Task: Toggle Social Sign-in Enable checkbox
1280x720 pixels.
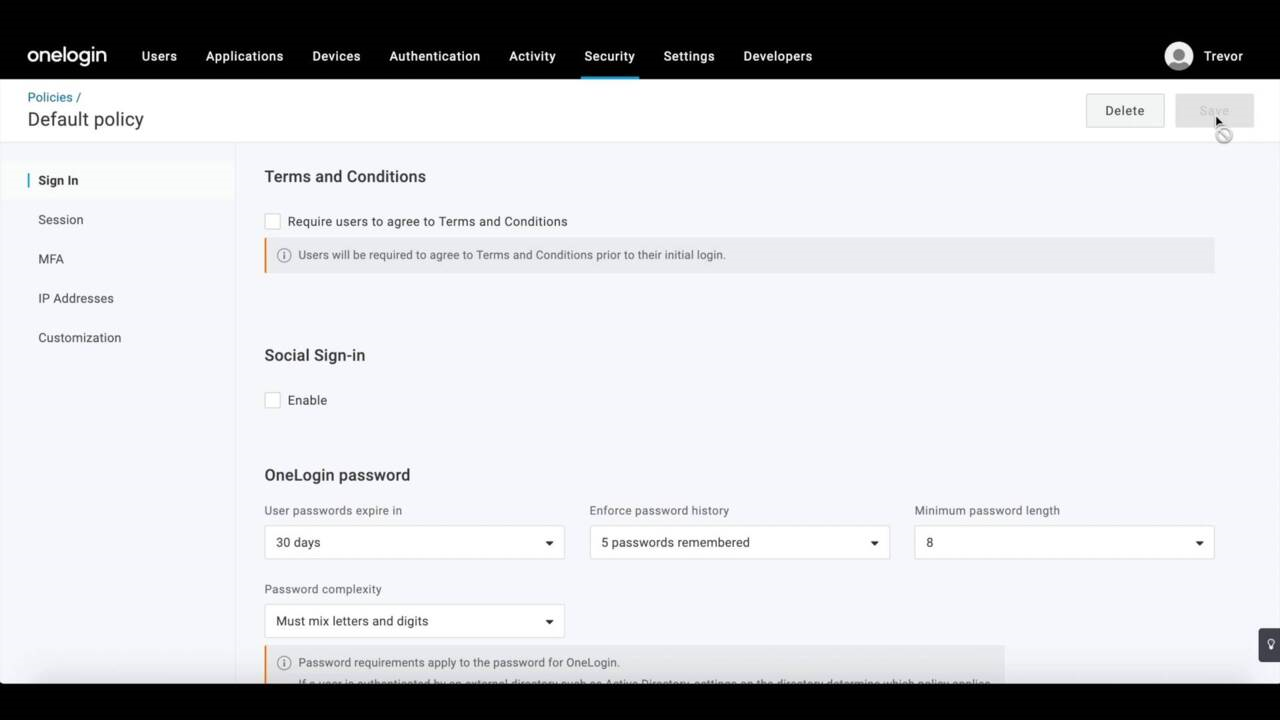Action: tap(273, 400)
